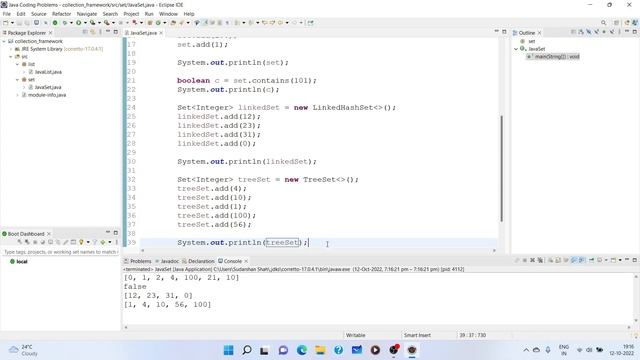Collapse the list package
Image resolution: width=640 pixels, height=360 pixels.
point(18,64)
